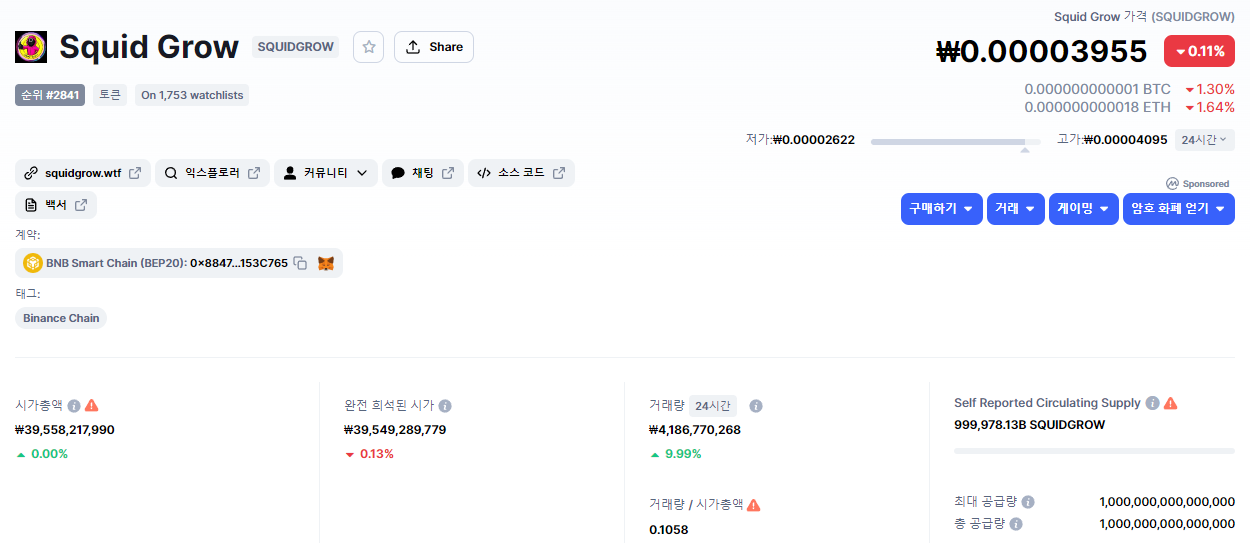Open the 구매하기 dropdown menu
1250x560 pixels.
tap(941, 209)
